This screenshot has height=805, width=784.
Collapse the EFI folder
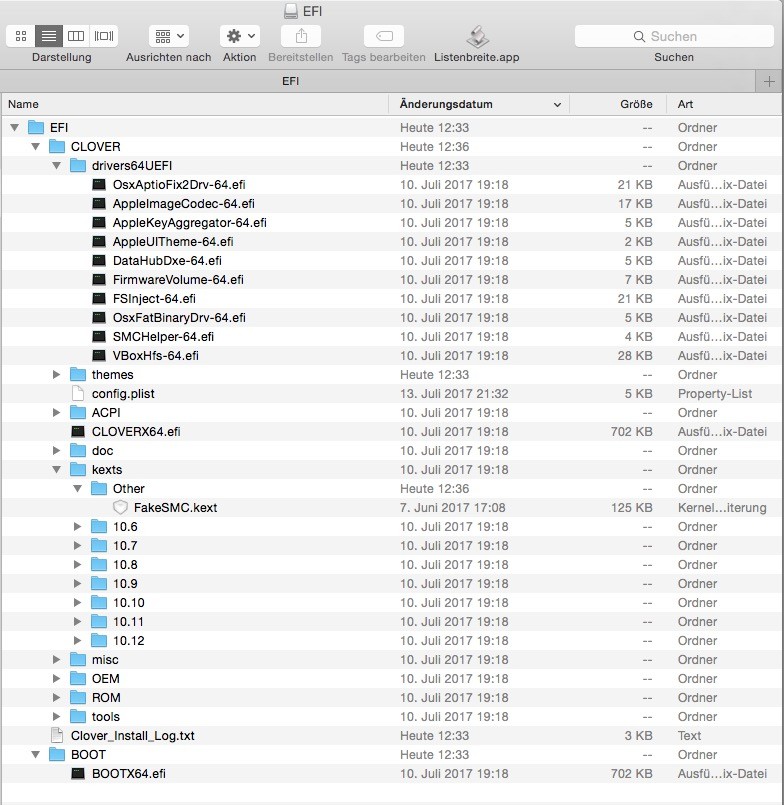click(x=14, y=127)
